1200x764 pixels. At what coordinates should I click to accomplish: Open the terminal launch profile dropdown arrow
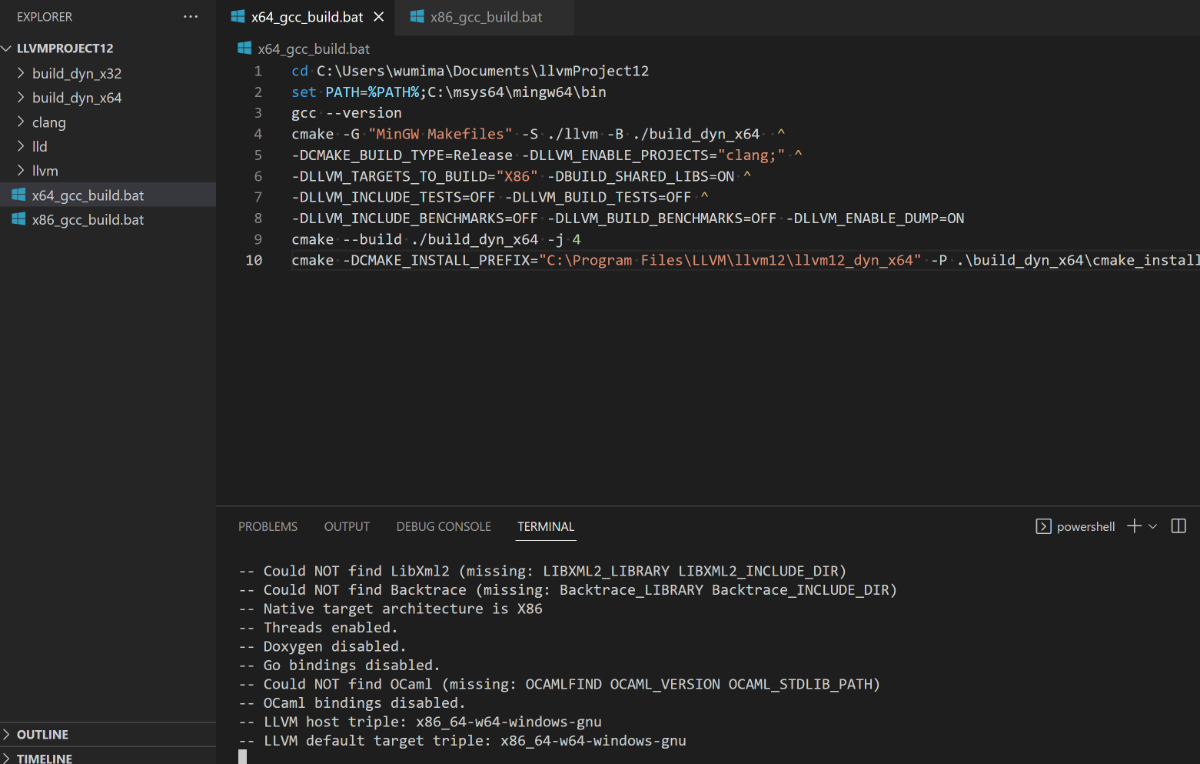[x=1152, y=526]
